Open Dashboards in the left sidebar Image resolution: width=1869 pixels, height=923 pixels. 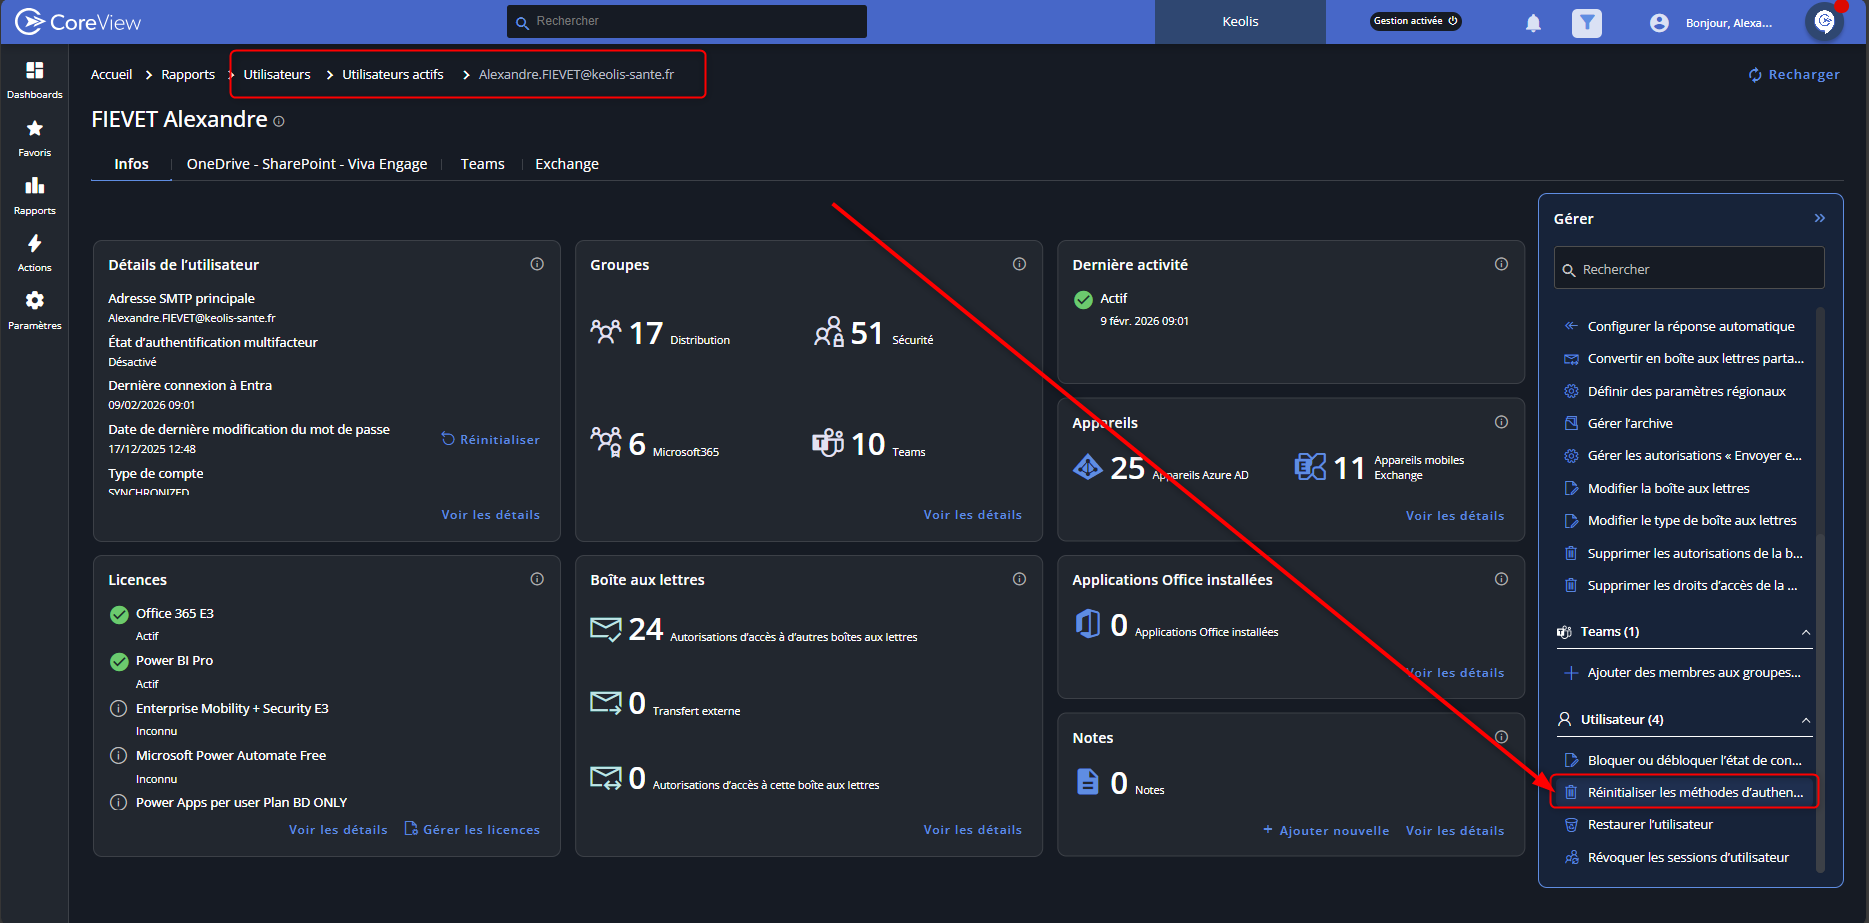(35, 79)
